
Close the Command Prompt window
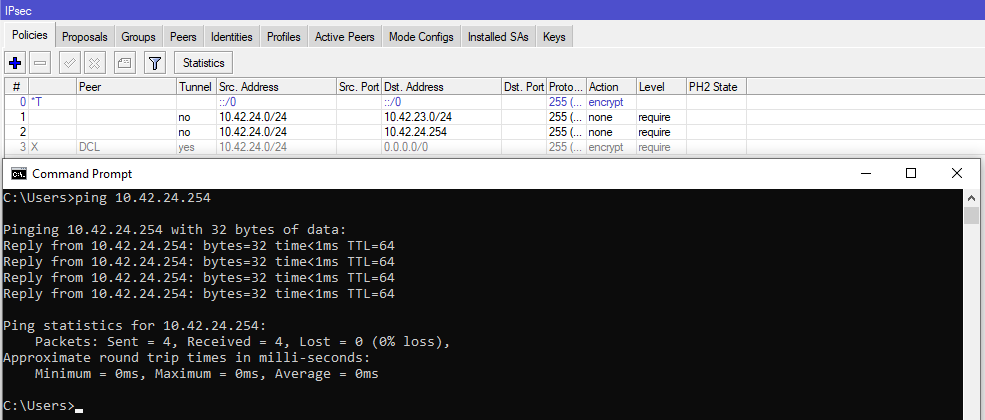point(957,173)
